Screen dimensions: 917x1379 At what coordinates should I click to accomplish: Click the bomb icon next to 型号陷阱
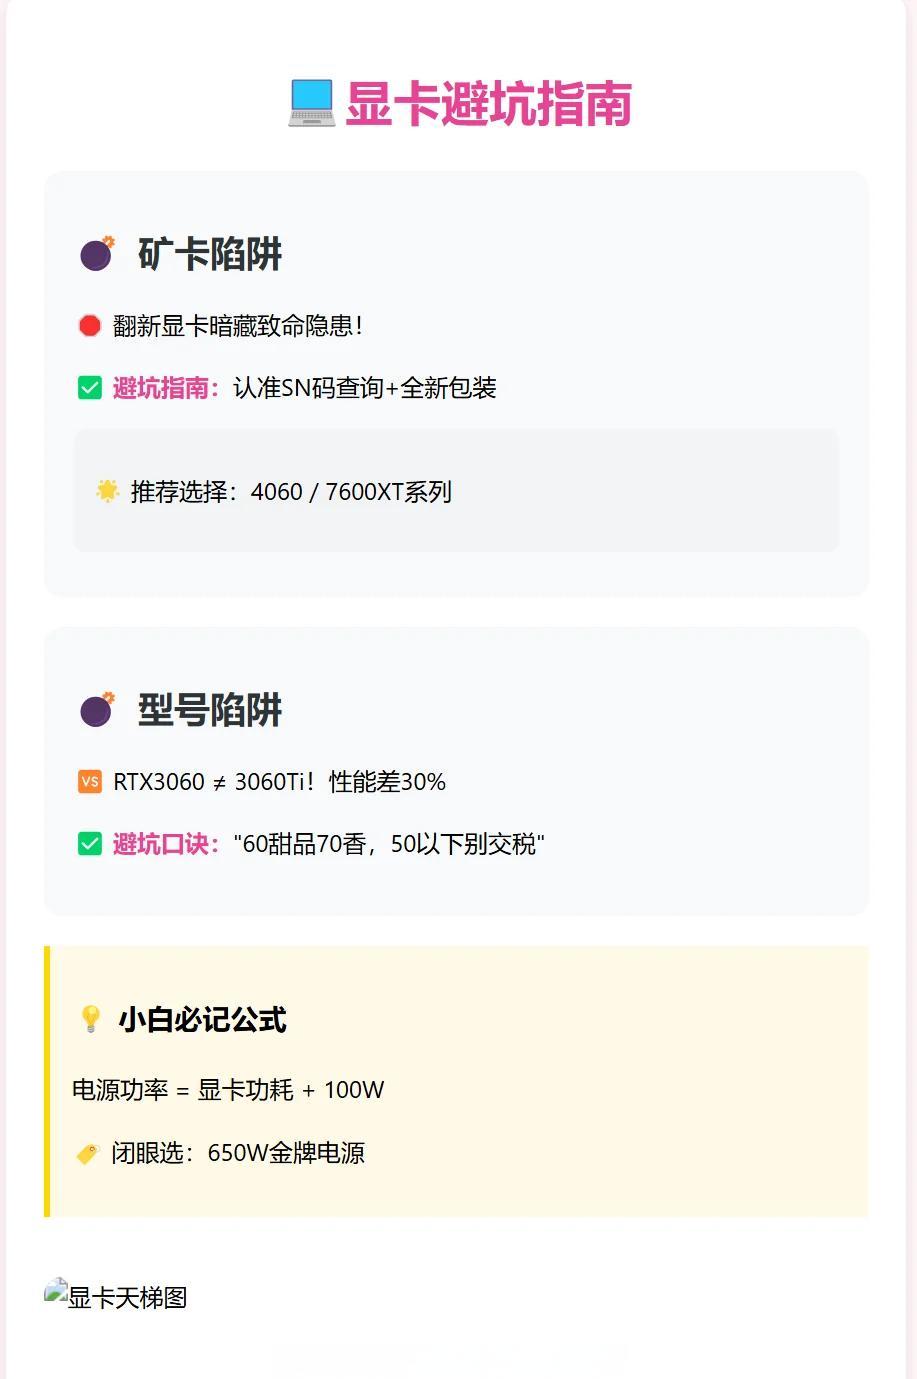point(97,710)
